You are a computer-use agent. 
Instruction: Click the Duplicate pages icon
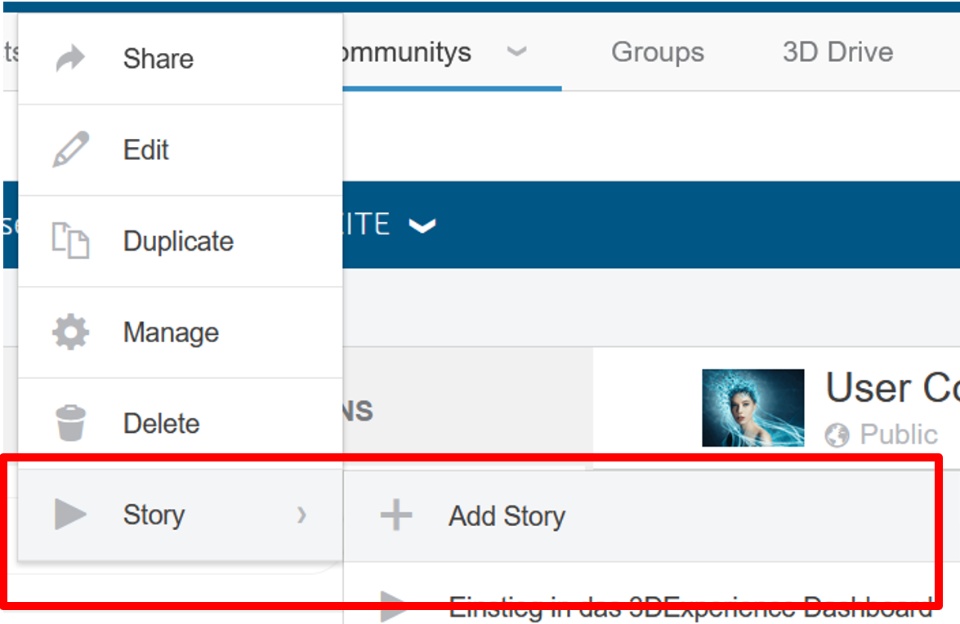(x=70, y=241)
